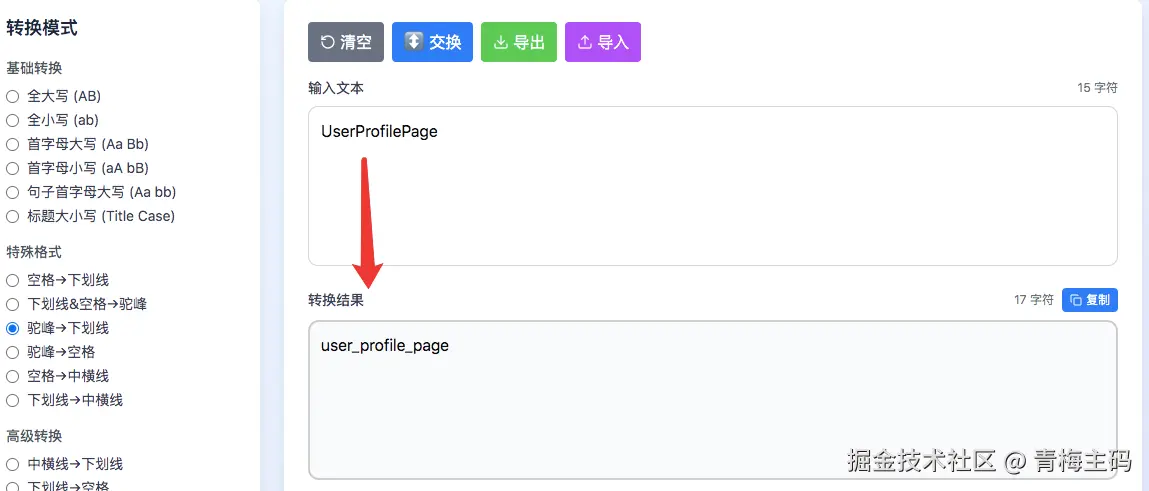The height and width of the screenshot is (491, 1149).
Task: Choose 下划线→中横线 radio option
Action: tap(12, 401)
